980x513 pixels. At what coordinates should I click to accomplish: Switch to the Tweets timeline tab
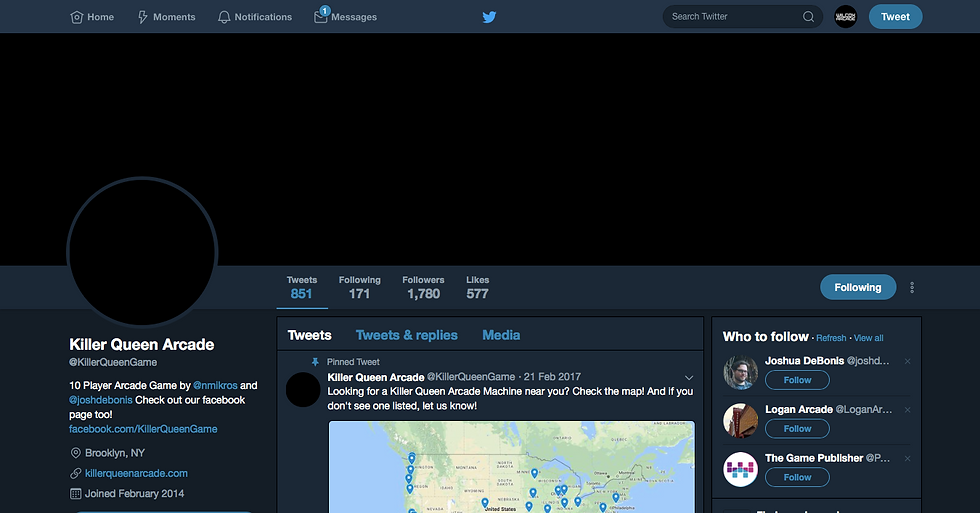(309, 336)
